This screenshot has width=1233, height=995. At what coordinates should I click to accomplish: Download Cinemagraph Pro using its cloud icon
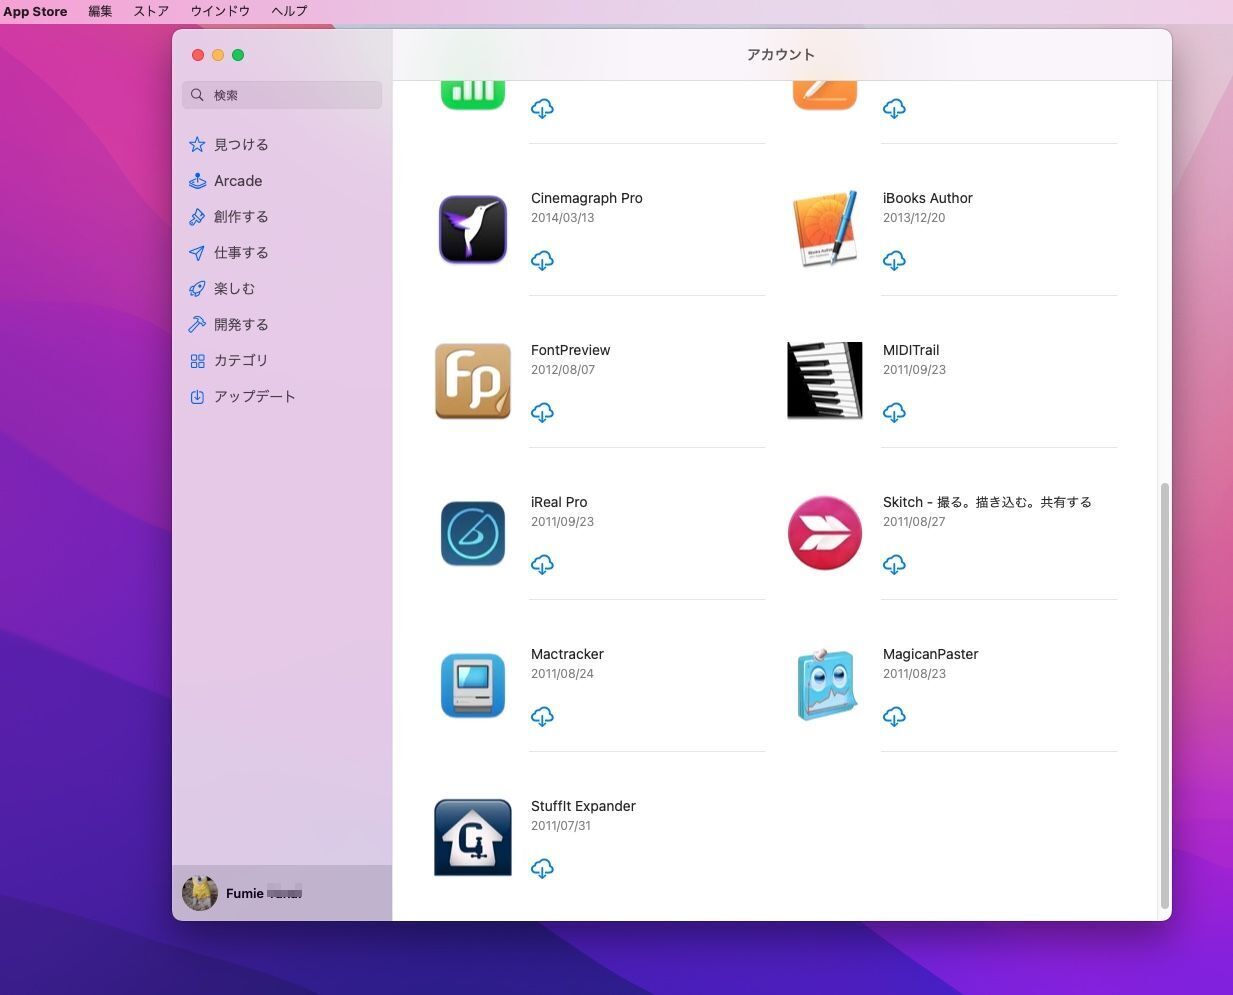[542, 261]
